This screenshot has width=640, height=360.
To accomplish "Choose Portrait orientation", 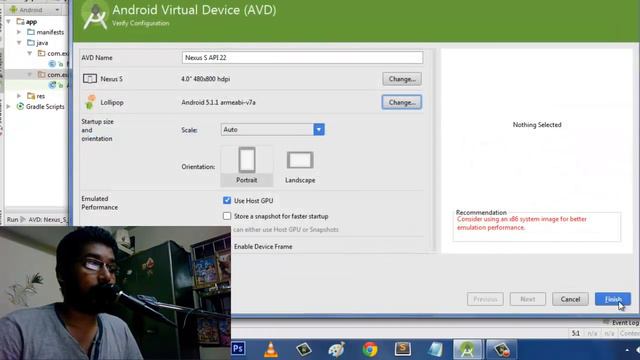I will (247, 165).
